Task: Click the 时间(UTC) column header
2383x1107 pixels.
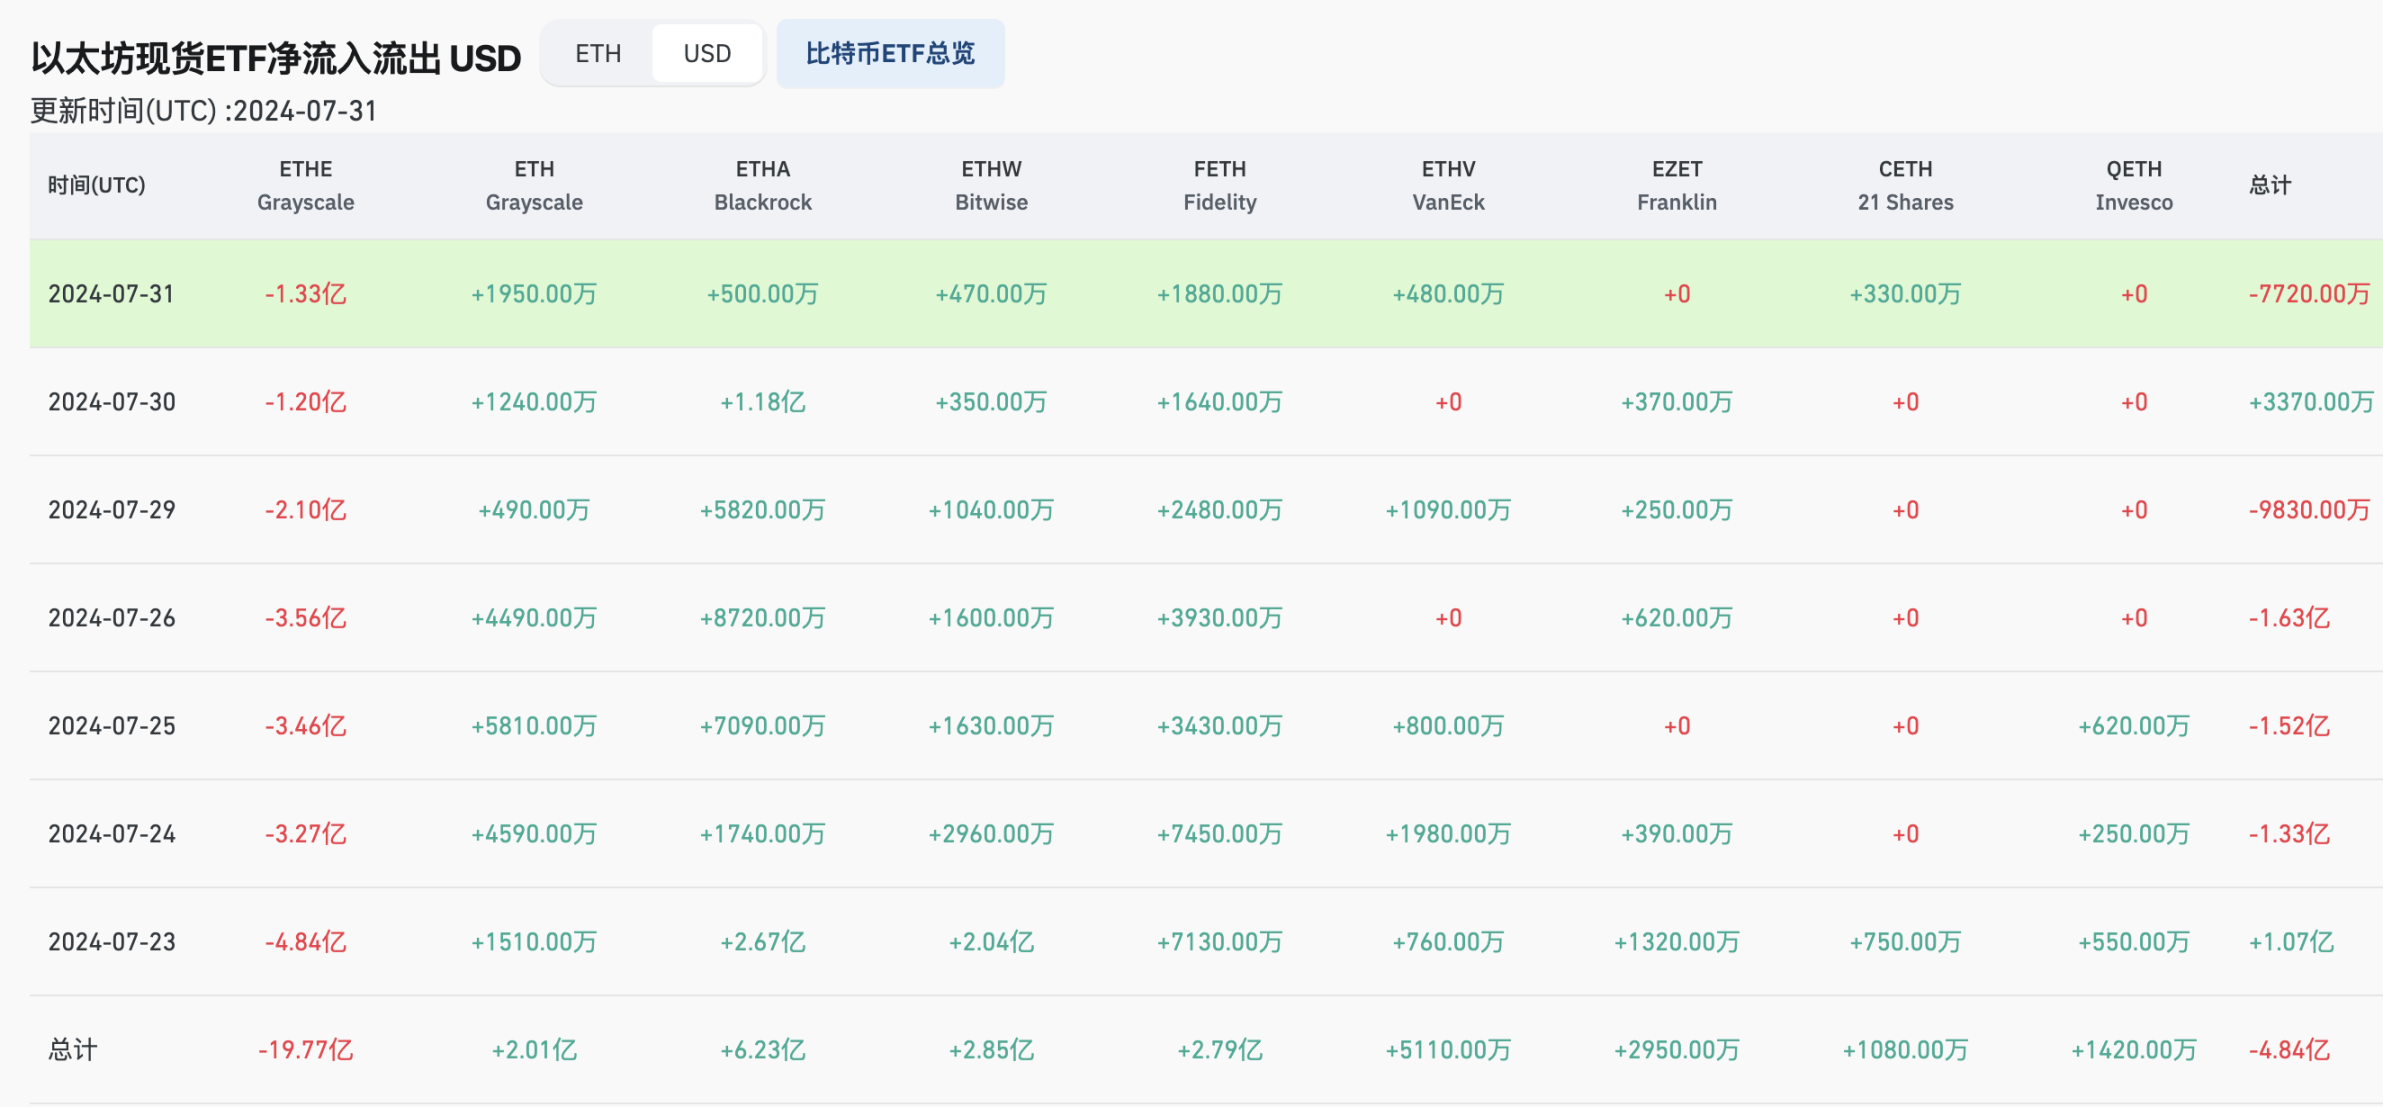Action: [x=94, y=185]
